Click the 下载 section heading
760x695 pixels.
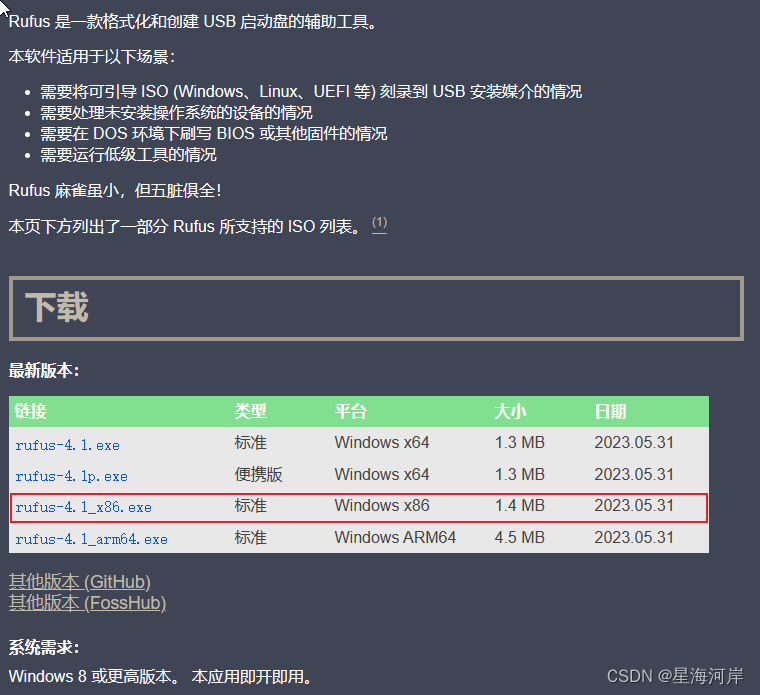(x=57, y=307)
